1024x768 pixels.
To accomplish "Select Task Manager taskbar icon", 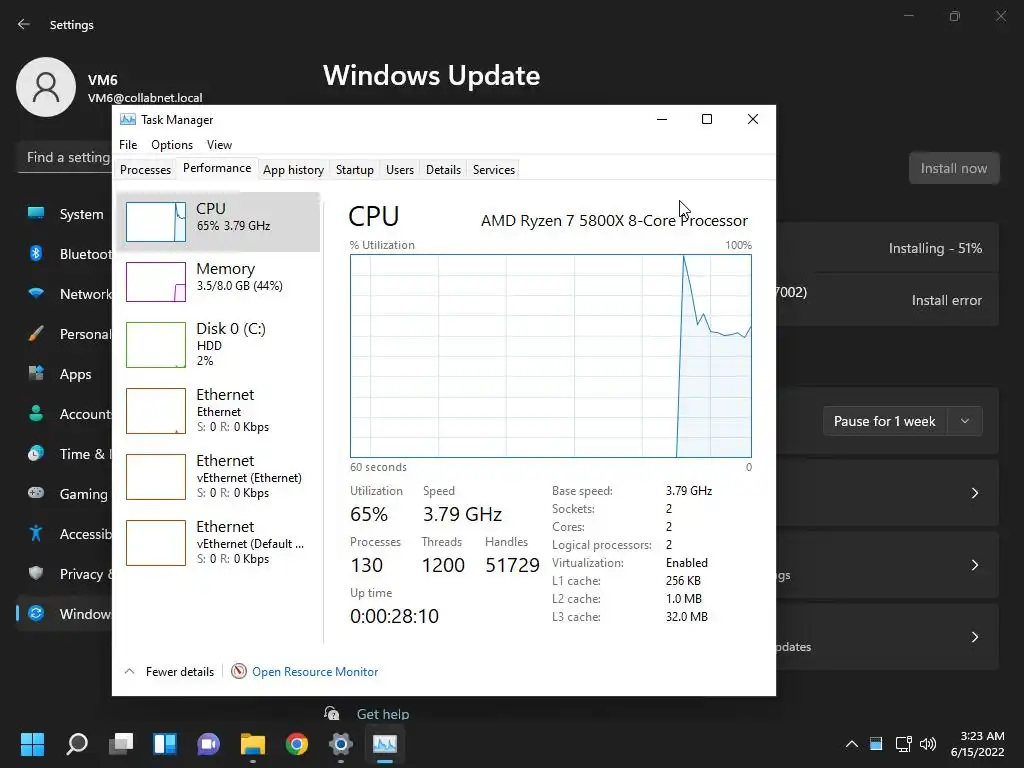I will (385, 744).
